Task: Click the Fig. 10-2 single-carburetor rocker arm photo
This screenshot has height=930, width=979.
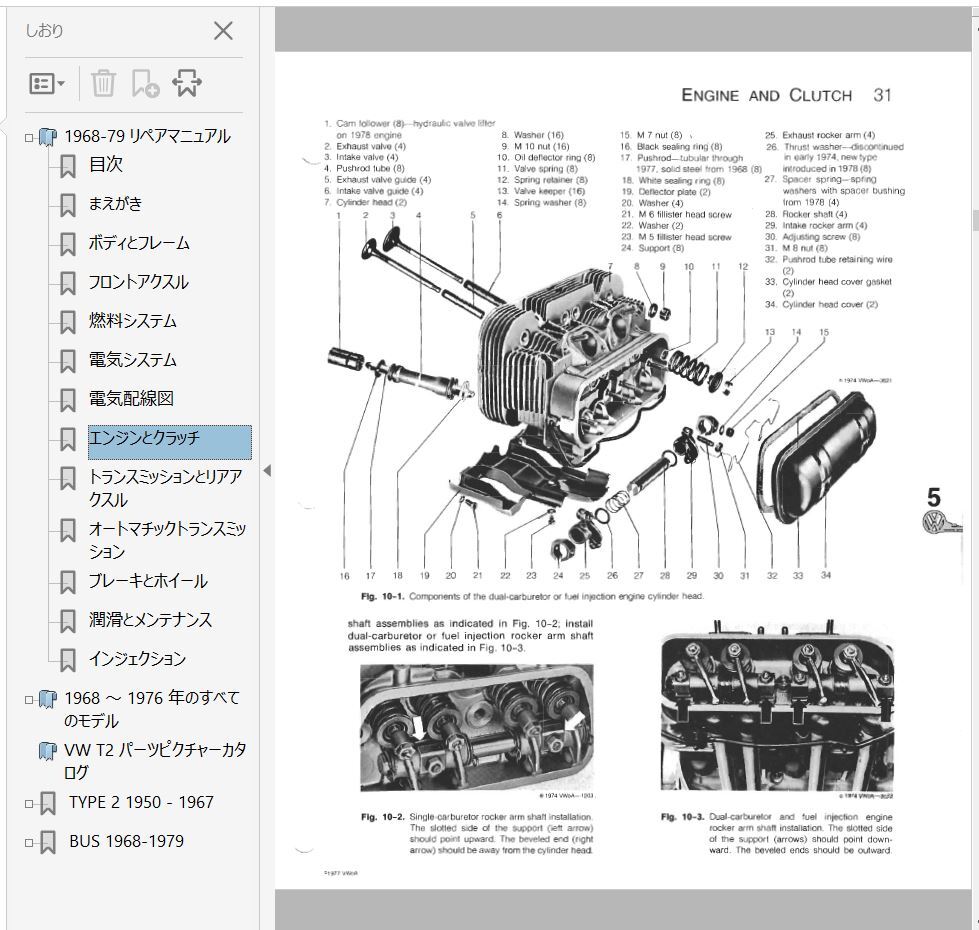Action: (x=477, y=728)
